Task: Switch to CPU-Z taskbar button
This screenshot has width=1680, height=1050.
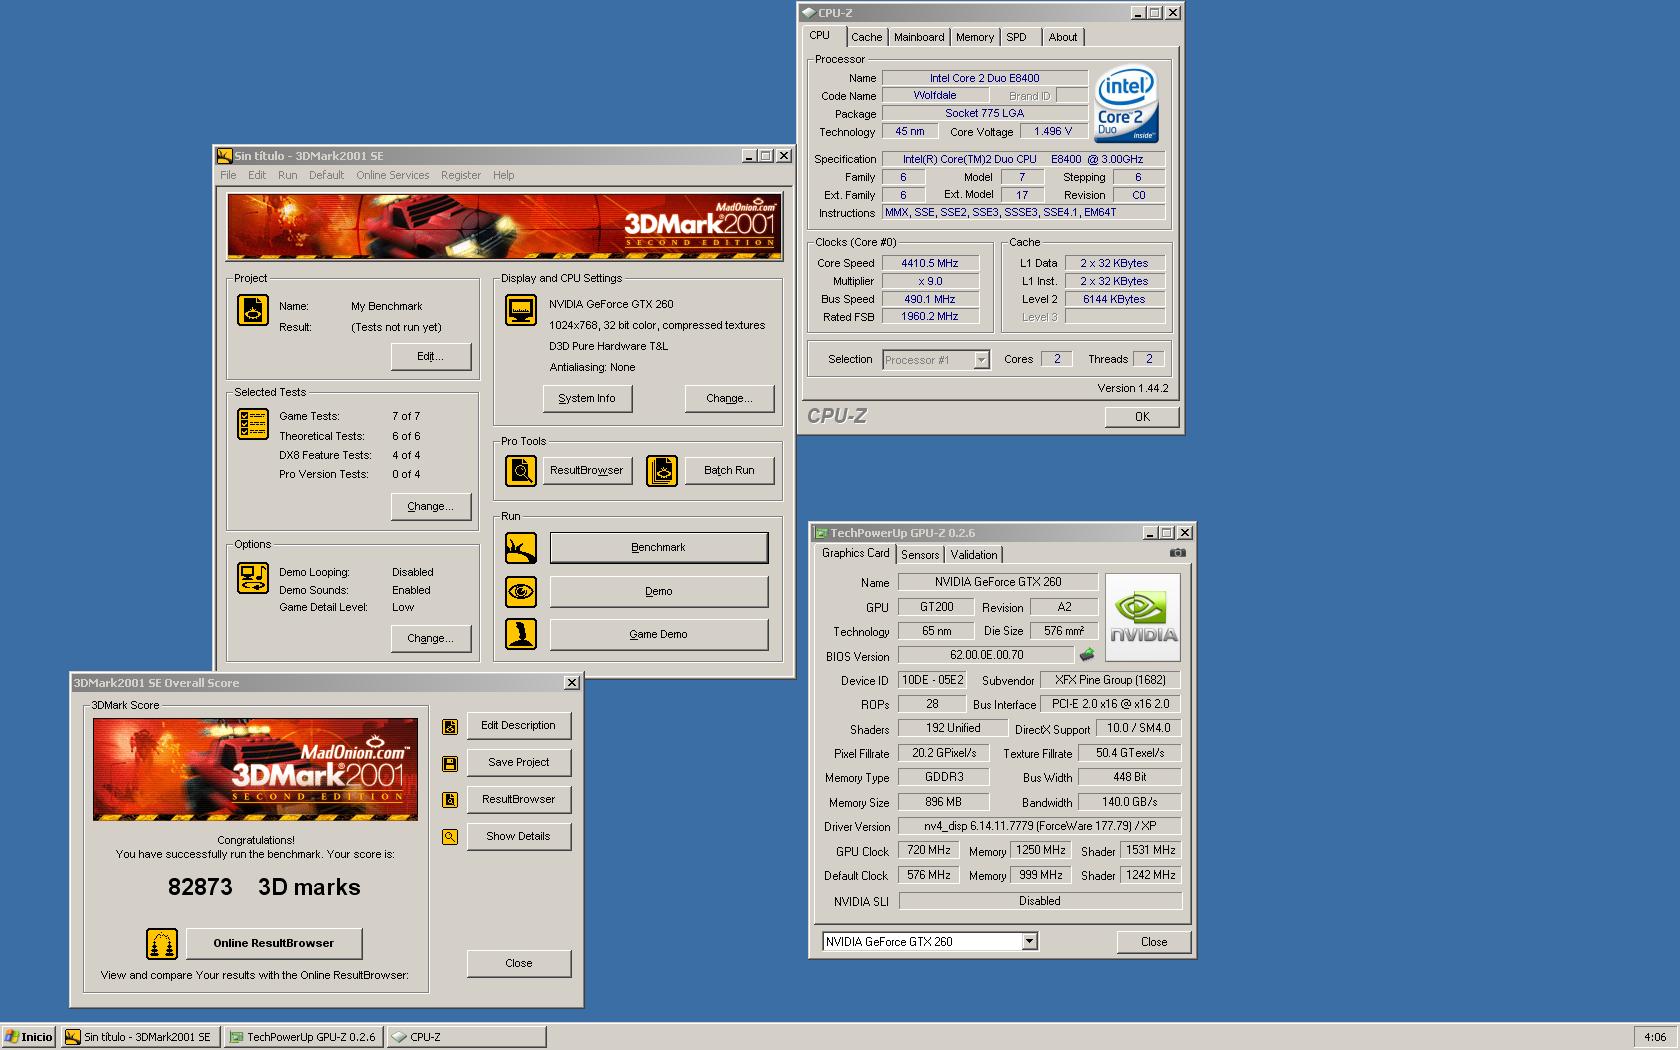Action: click(467, 1037)
